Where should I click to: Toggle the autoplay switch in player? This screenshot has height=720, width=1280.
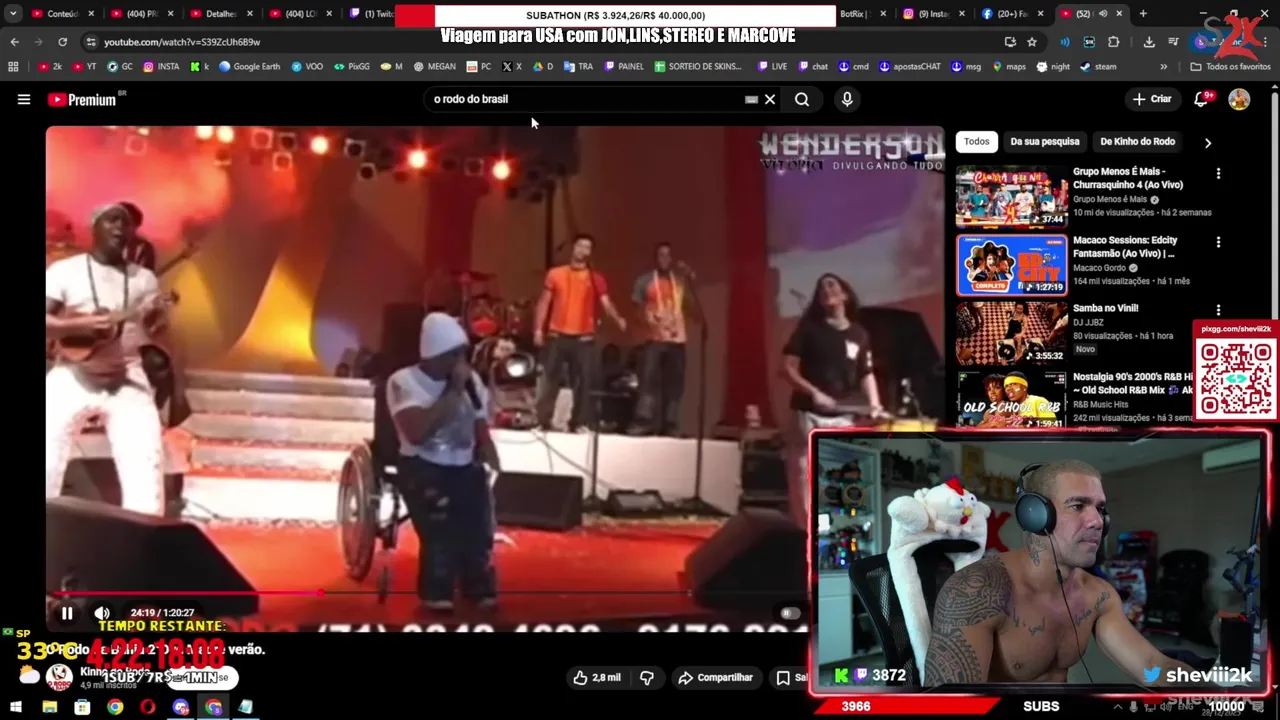coord(789,613)
